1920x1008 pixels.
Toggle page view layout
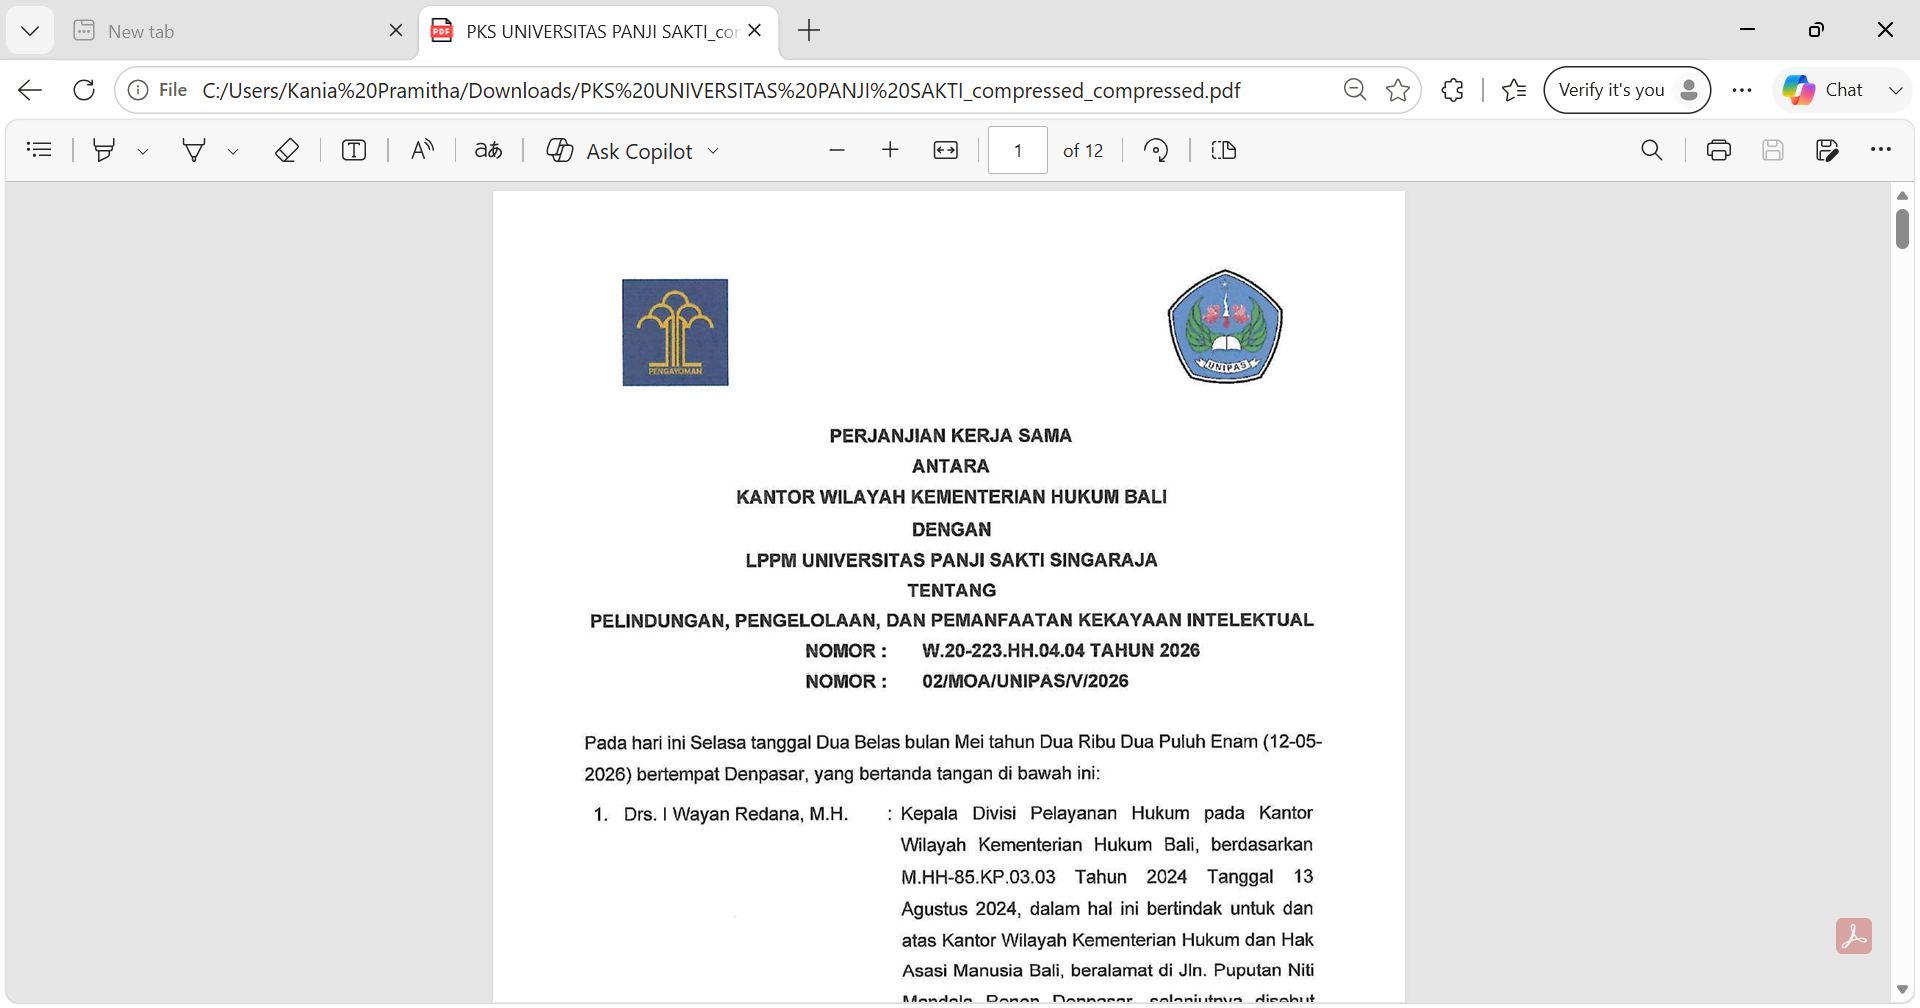click(x=1224, y=150)
